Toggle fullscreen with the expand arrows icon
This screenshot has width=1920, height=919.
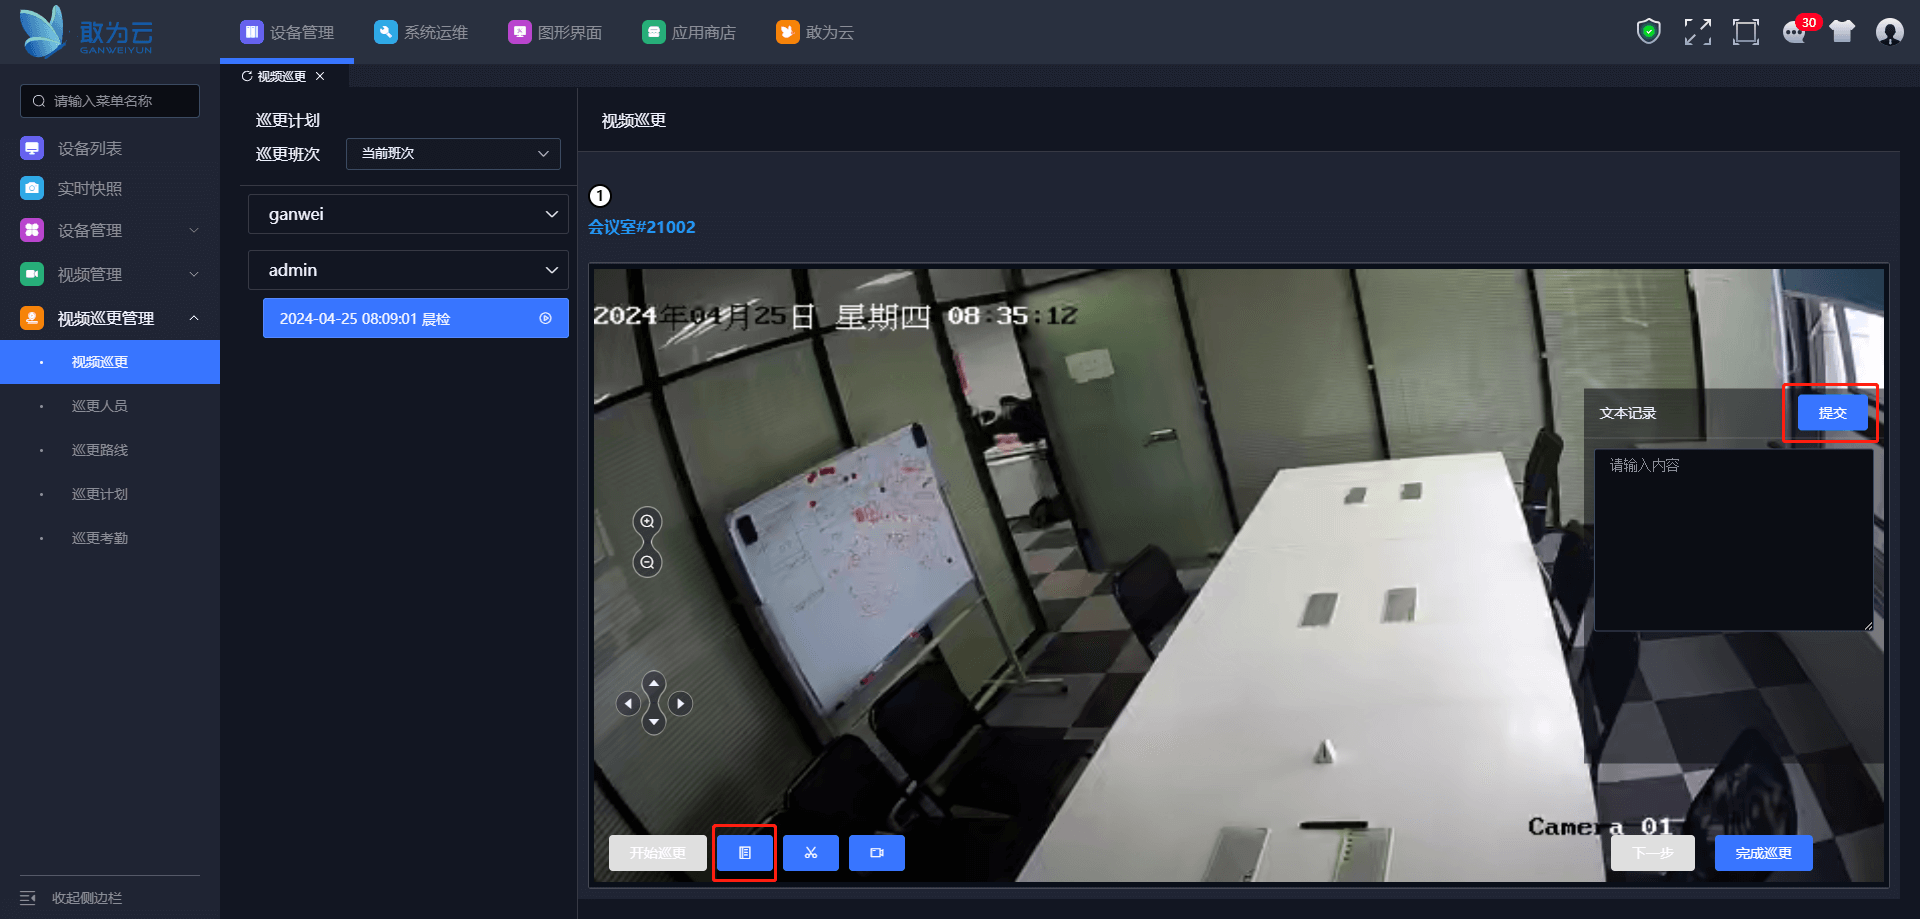[x=1697, y=32]
